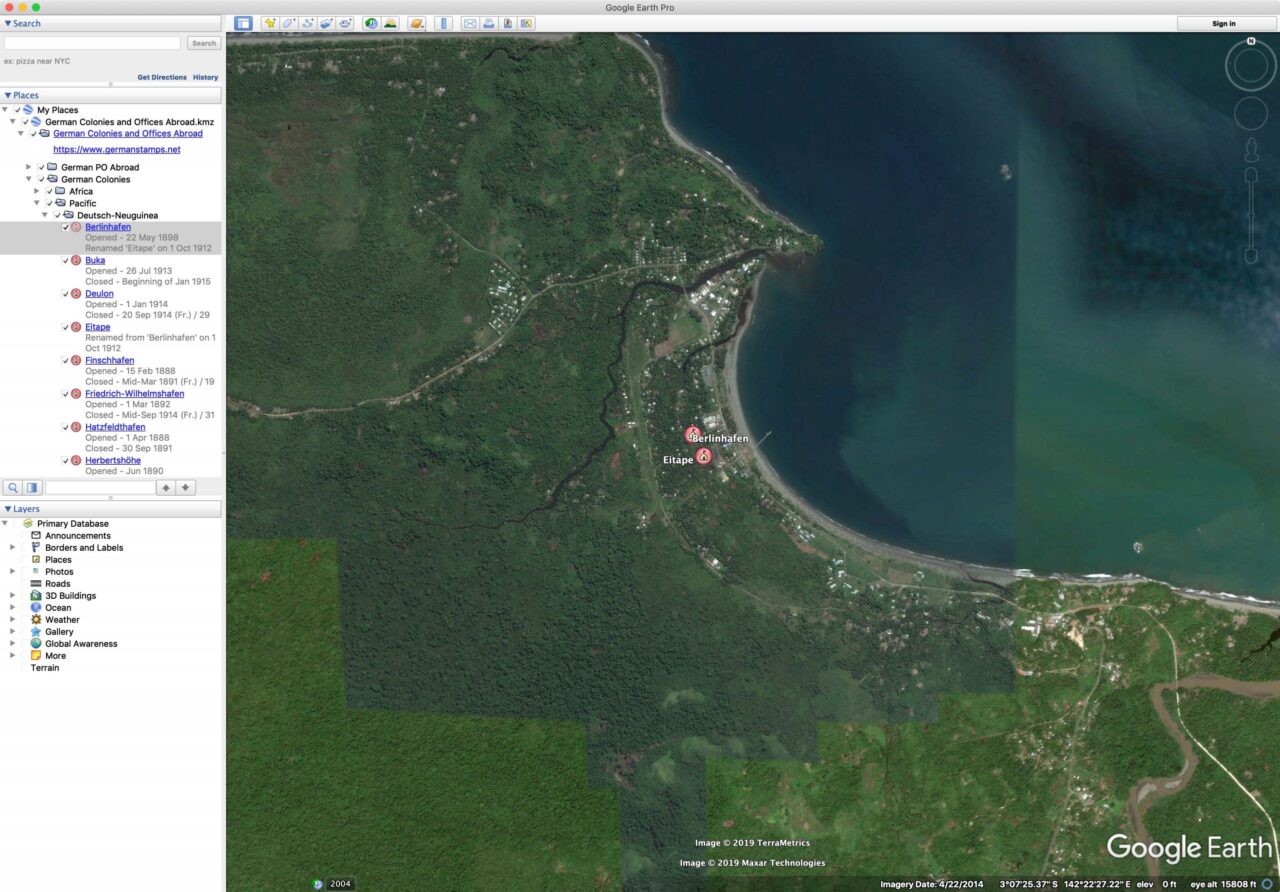Email the current view
The width and height of the screenshot is (1280, 892).
pos(470,23)
